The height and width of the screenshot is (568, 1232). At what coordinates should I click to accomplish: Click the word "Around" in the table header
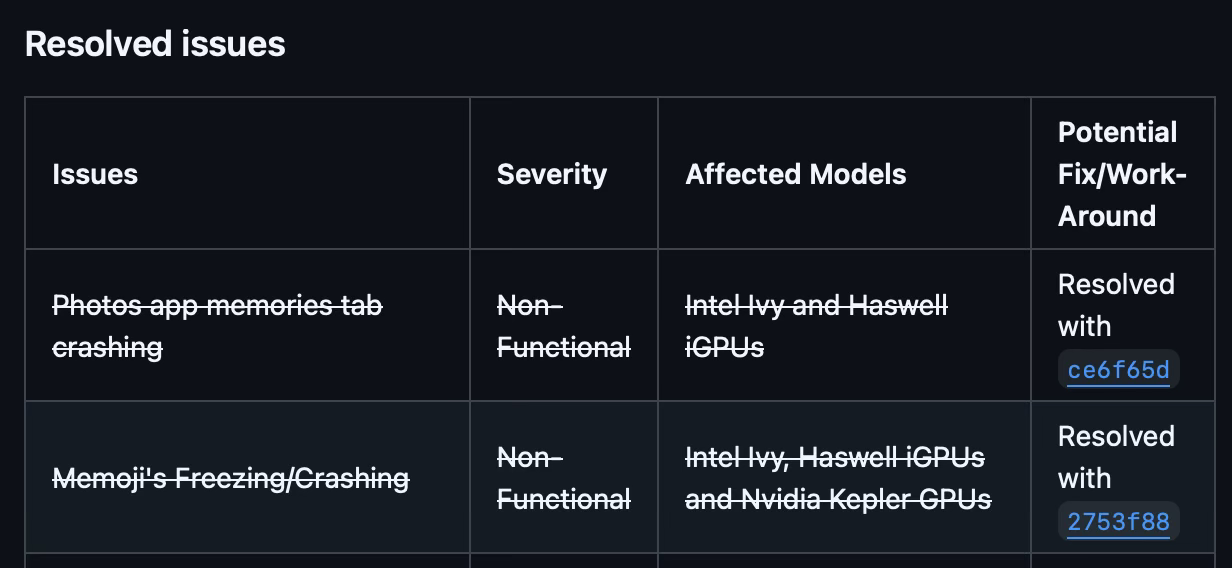[x=1107, y=216]
